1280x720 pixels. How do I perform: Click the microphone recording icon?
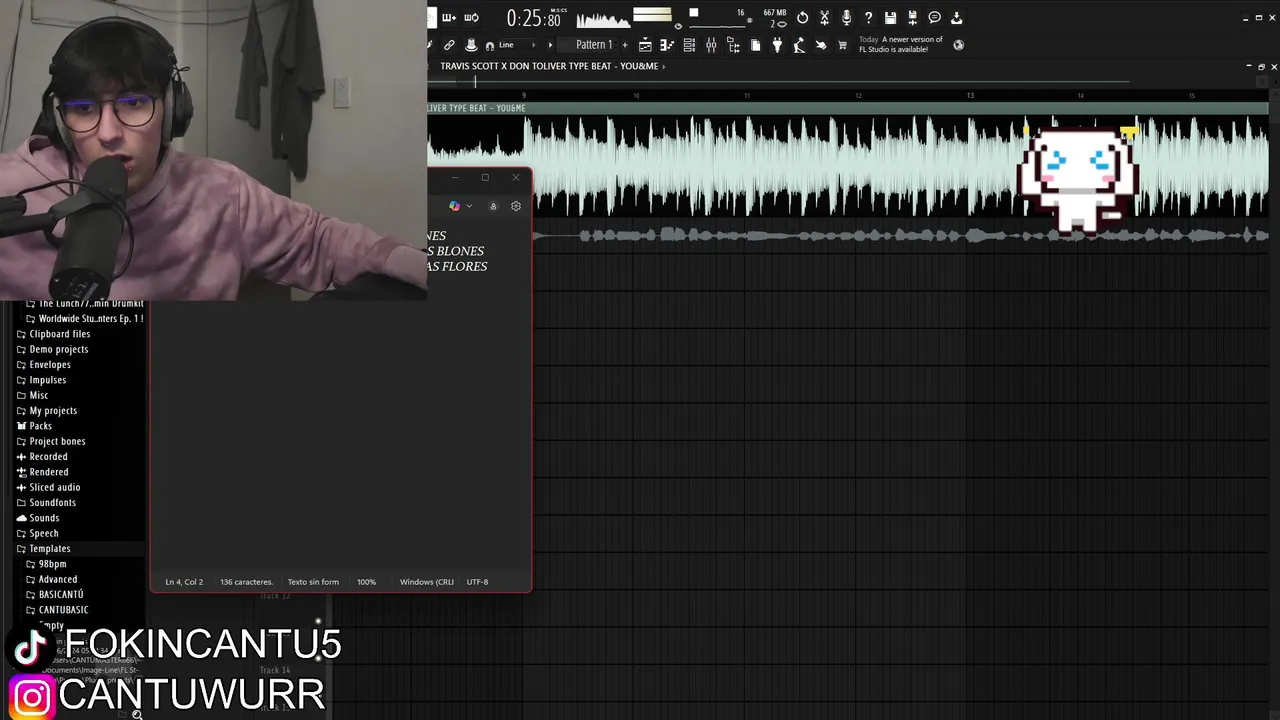pyautogui.click(x=846, y=17)
